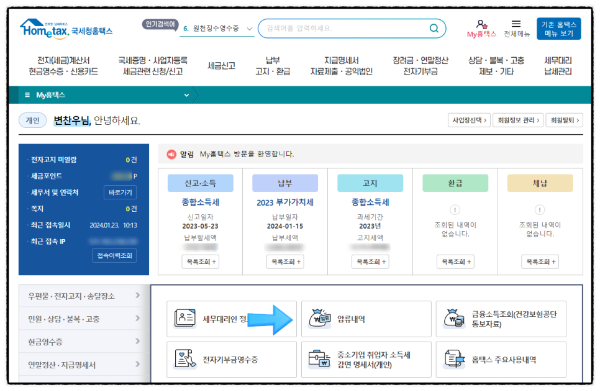This screenshot has height=391, width=600.
Task: Select the 납부 tab header
Action: coord(285,183)
